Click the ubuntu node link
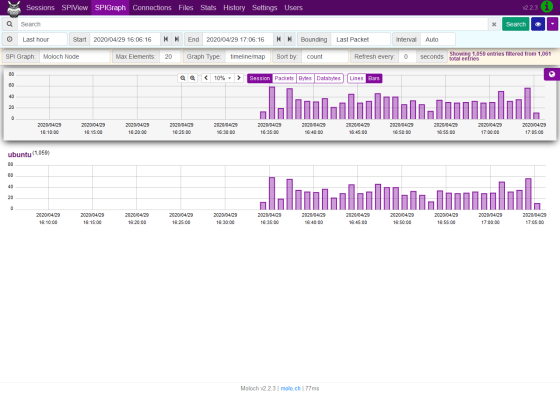560x393 pixels. (x=20, y=155)
